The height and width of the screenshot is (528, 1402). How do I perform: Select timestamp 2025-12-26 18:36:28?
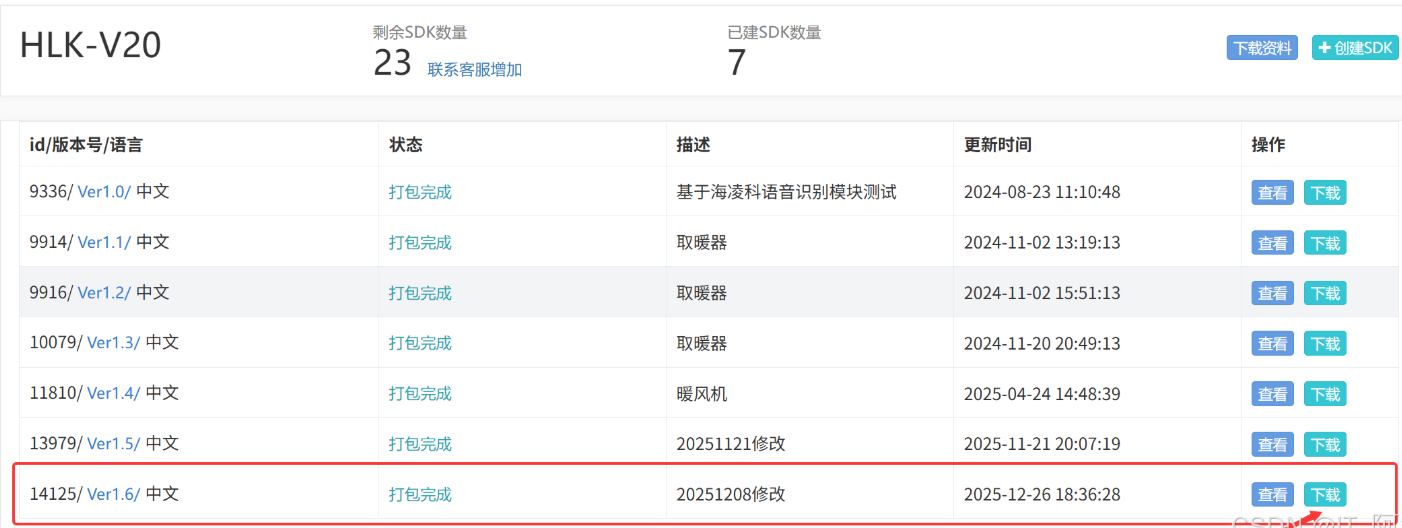point(1042,494)
